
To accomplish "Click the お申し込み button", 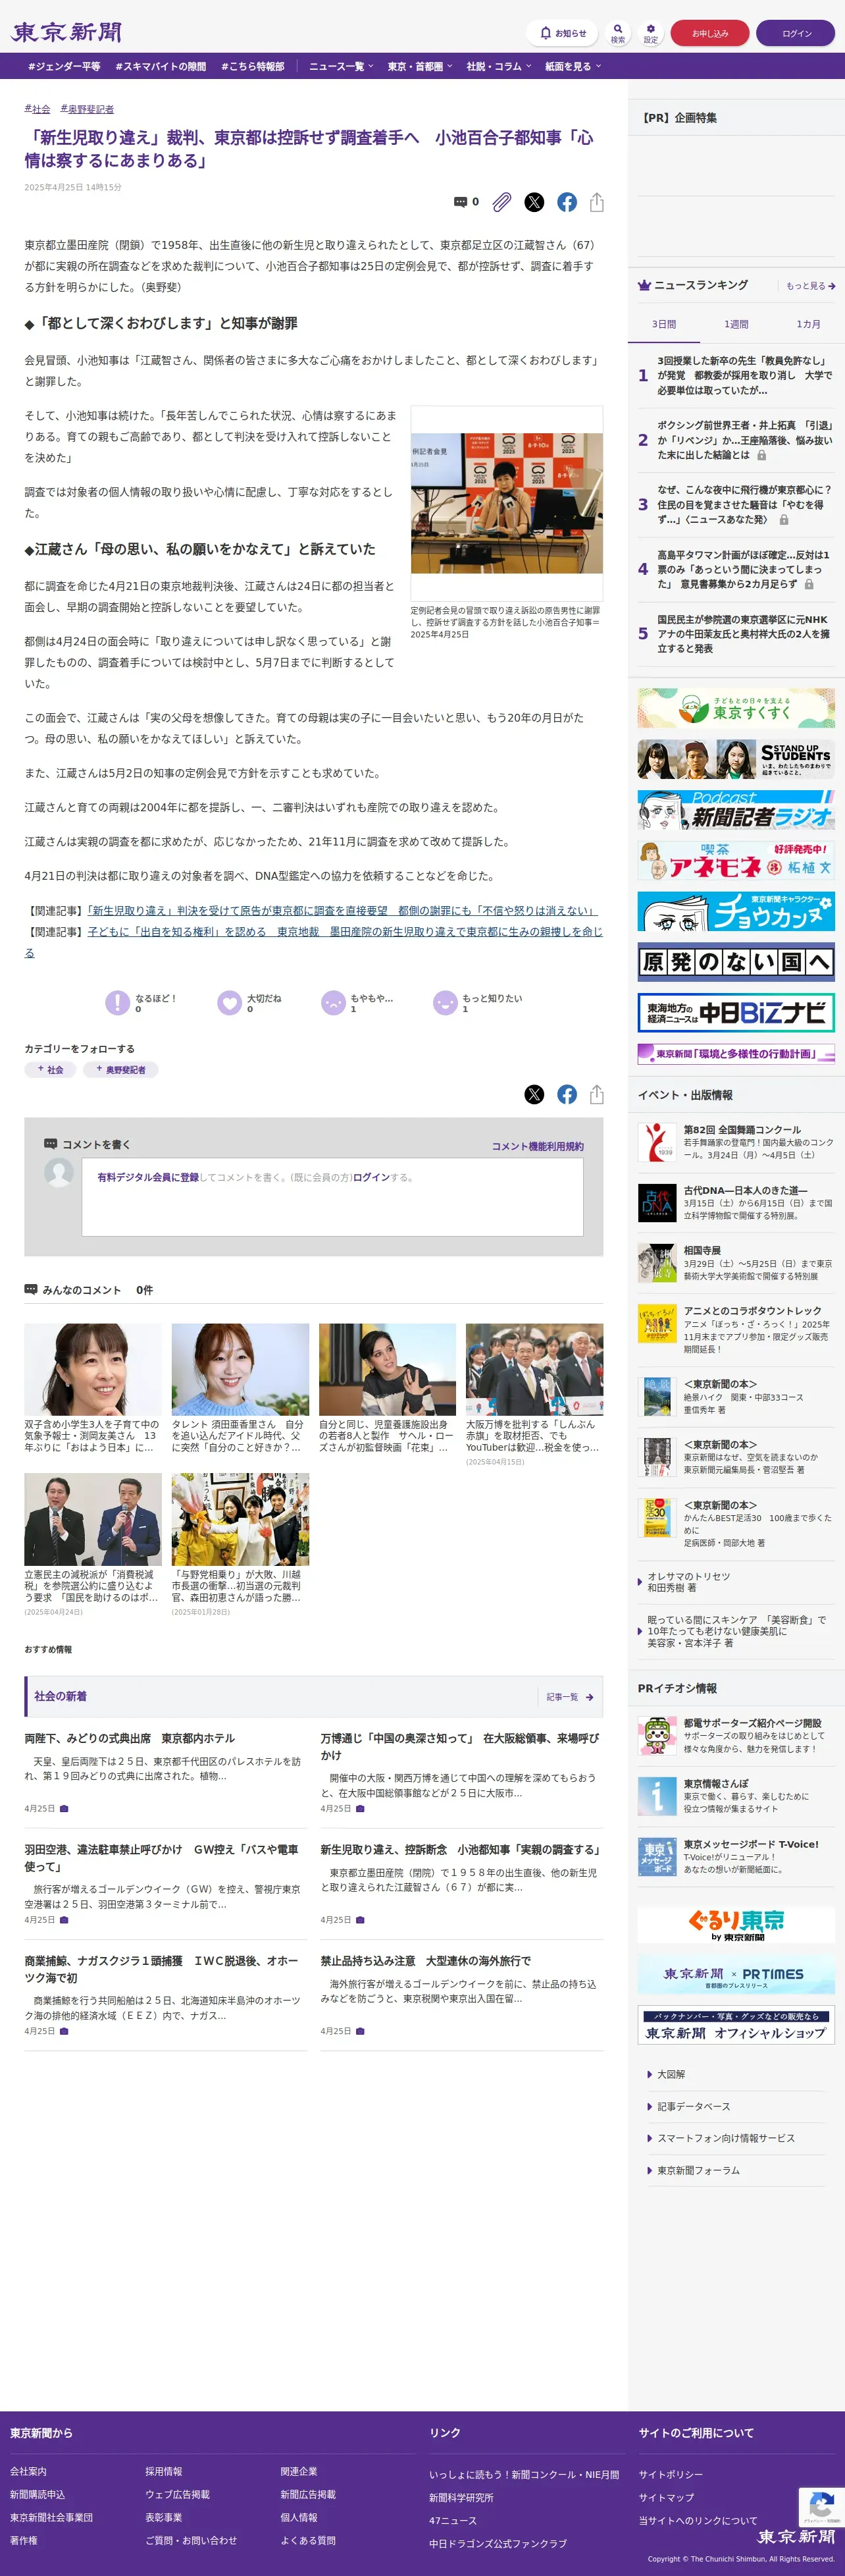I will click(x=710, y=33).
